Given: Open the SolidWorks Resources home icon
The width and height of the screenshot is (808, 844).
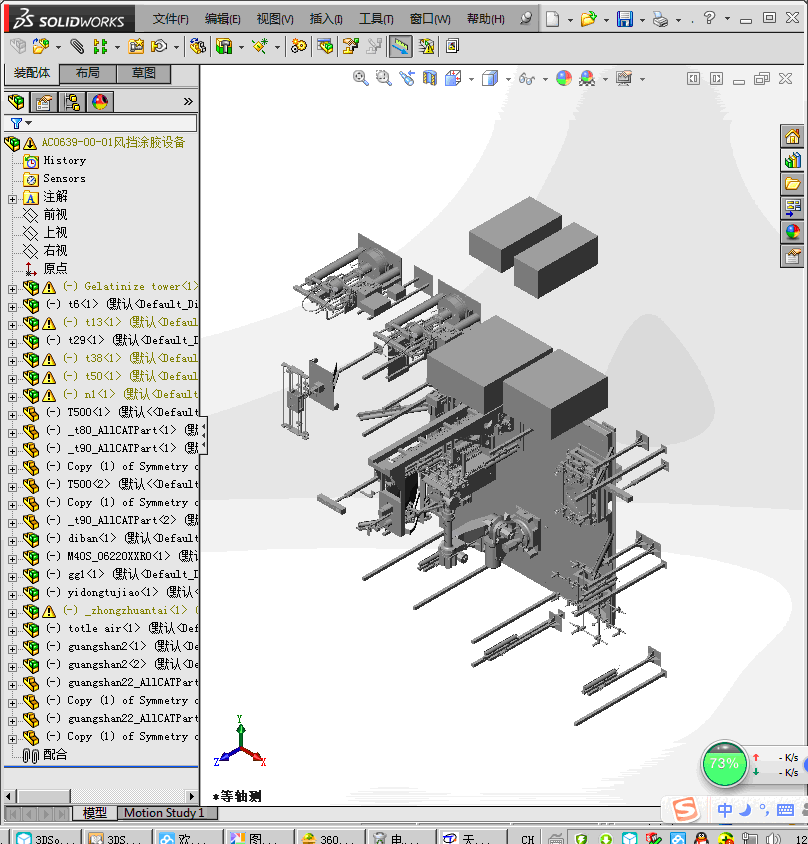Looking at the screenshot, I should 793,137.
